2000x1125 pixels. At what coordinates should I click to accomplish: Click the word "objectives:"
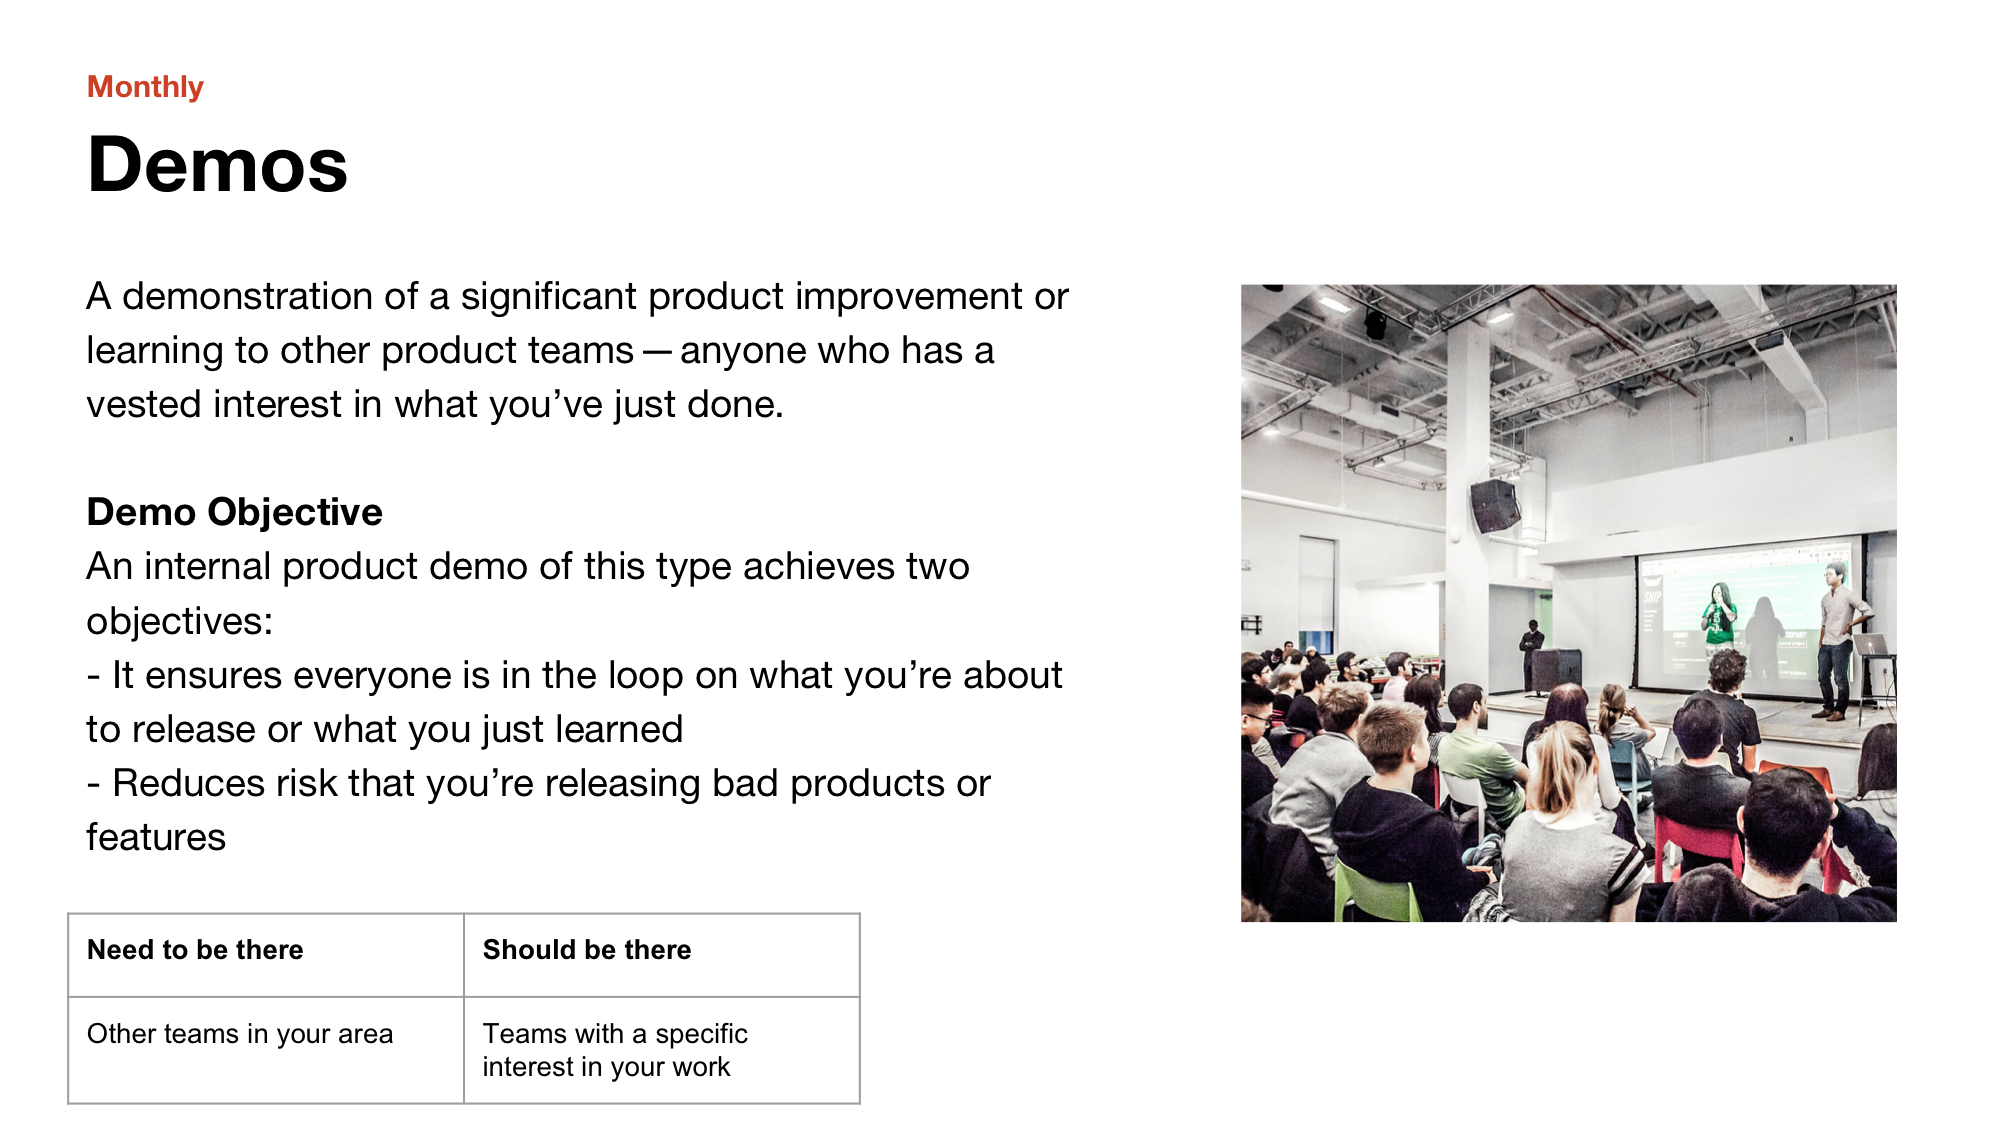pyautogui.click(x=180, y=622)
